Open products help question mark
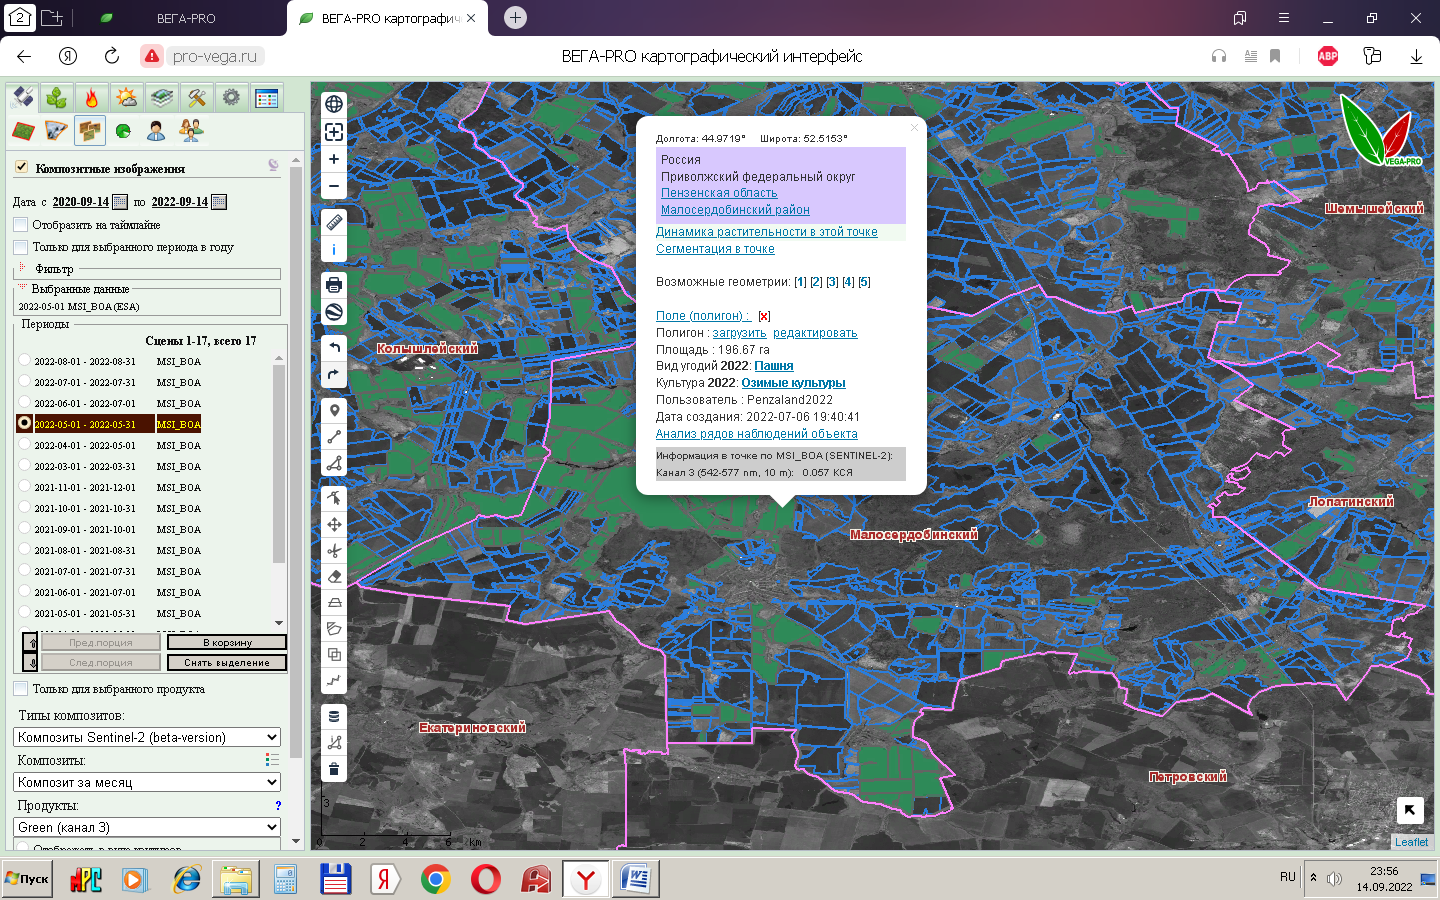Screen dimensions: 1440x900 pyautogui.click(x=278, y=805)
